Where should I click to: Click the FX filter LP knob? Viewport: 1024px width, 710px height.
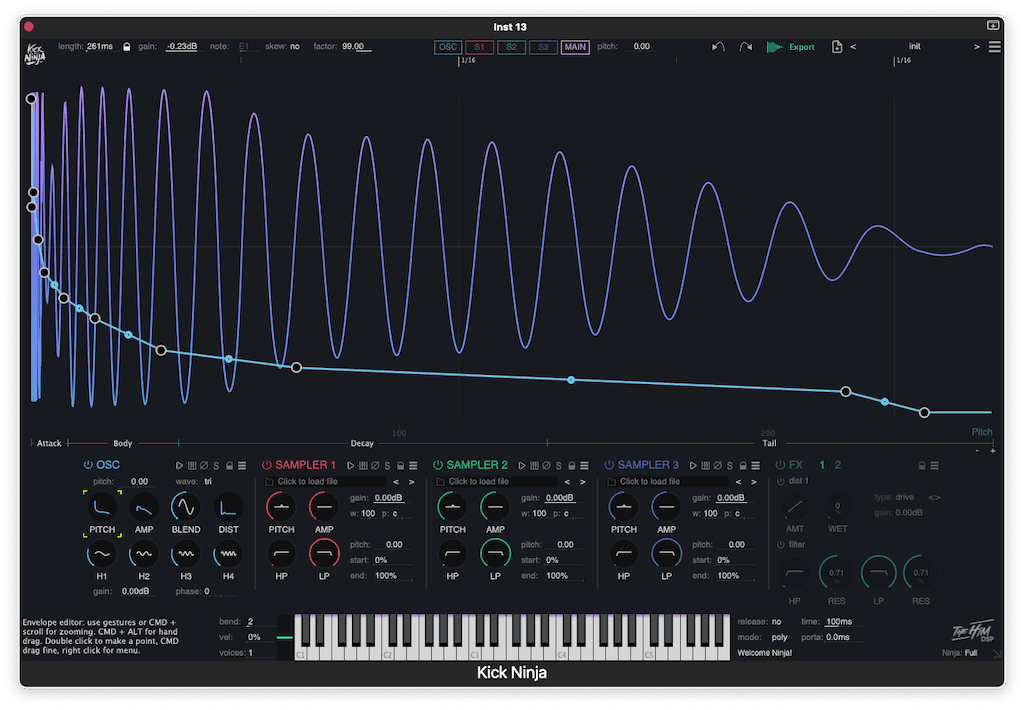tap(878, 573)
